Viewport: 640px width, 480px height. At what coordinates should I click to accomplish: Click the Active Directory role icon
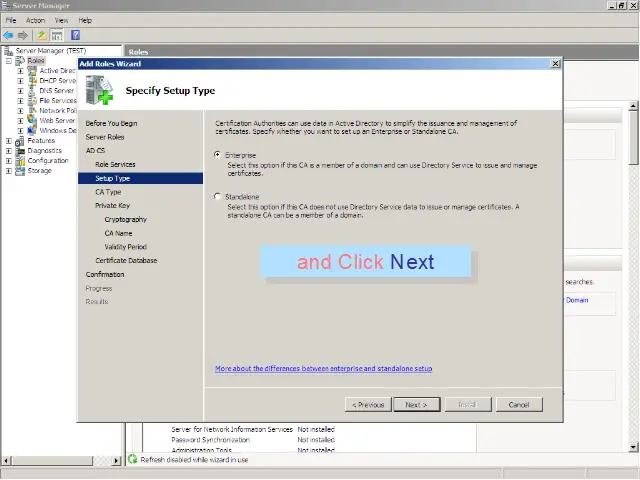[x=32, y=71]
